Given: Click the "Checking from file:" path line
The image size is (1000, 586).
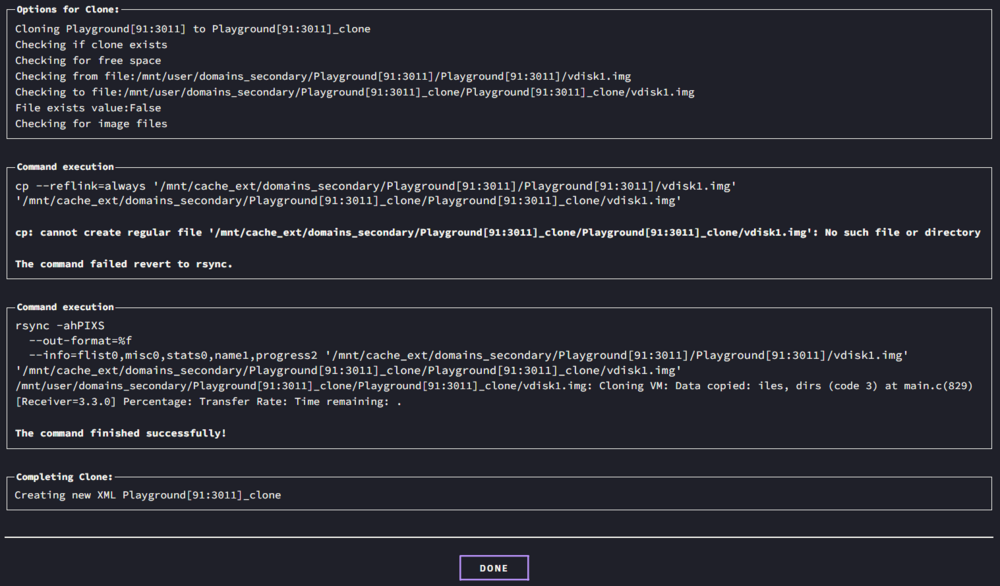Looking at the screenshot, I should (x=323, y=77).
